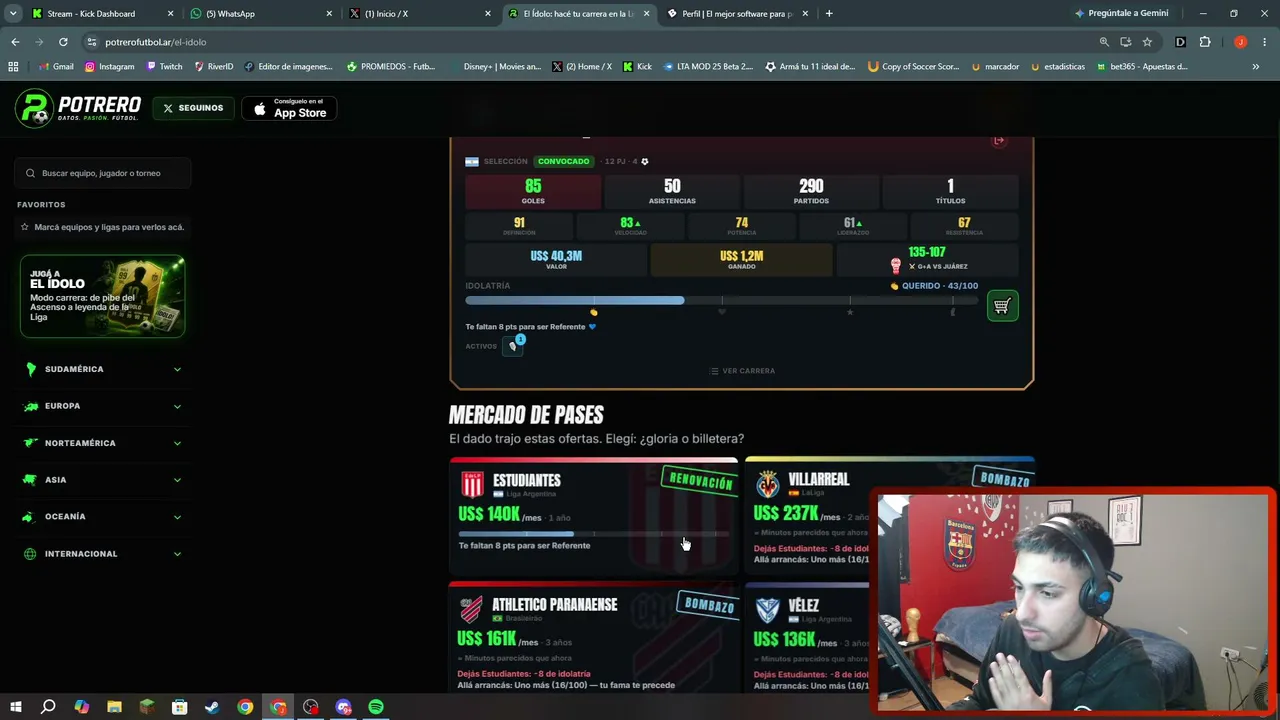Reload the page with the refresh icon
Image resolution: width=1280 pixels, height=720 pixels.
(63, 42)
